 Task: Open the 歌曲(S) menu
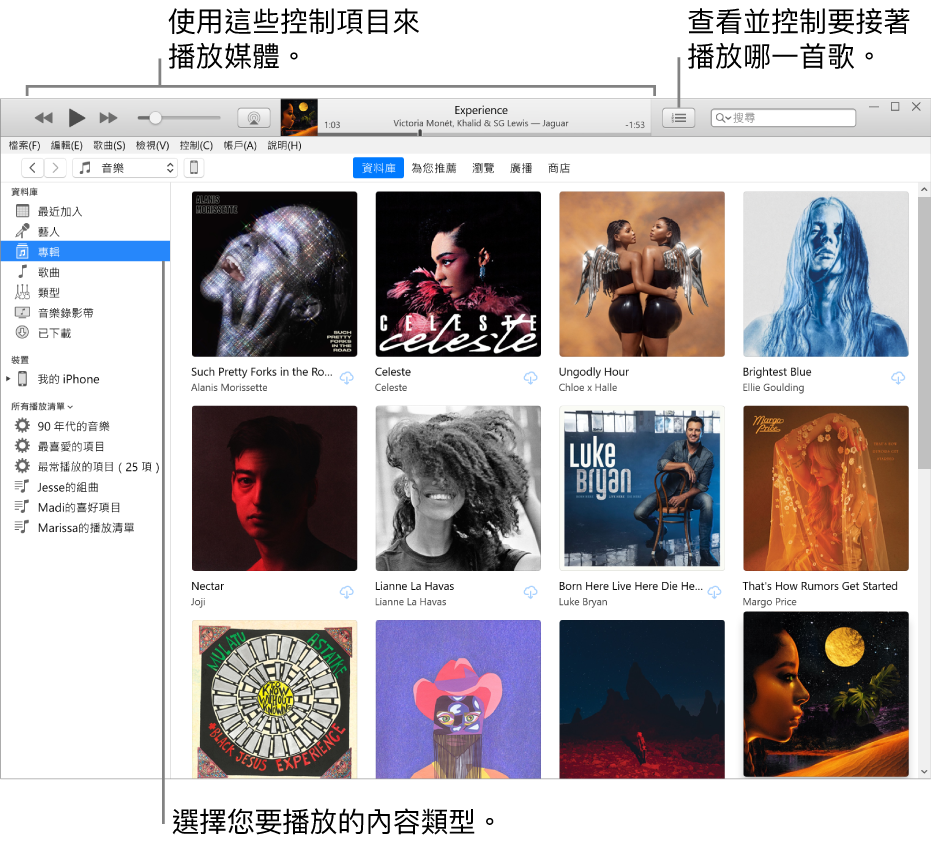coord(109,146)
